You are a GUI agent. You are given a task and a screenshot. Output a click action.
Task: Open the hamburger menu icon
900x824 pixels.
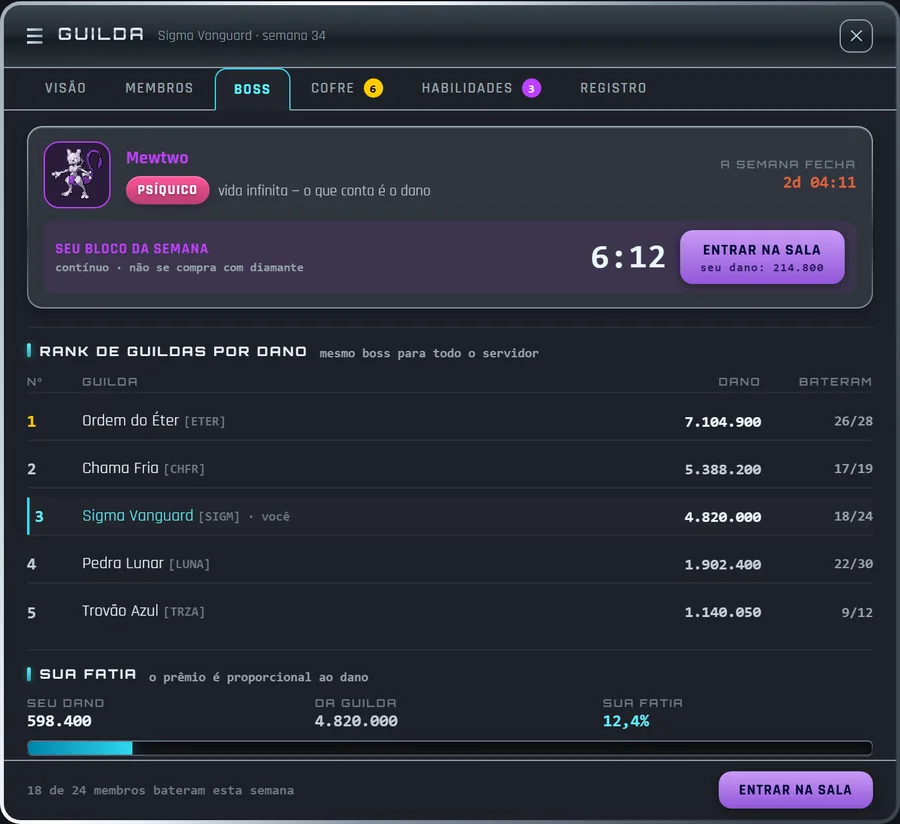34,36
